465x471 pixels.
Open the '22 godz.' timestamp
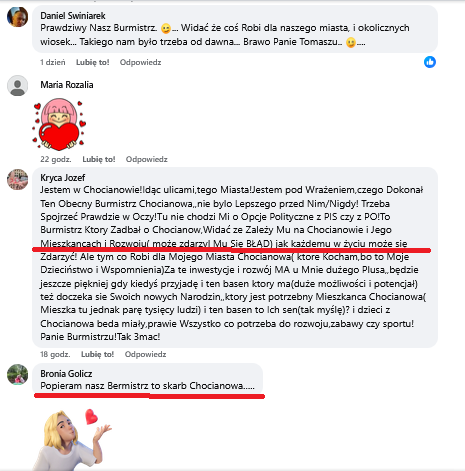click(x=56, y=159)
